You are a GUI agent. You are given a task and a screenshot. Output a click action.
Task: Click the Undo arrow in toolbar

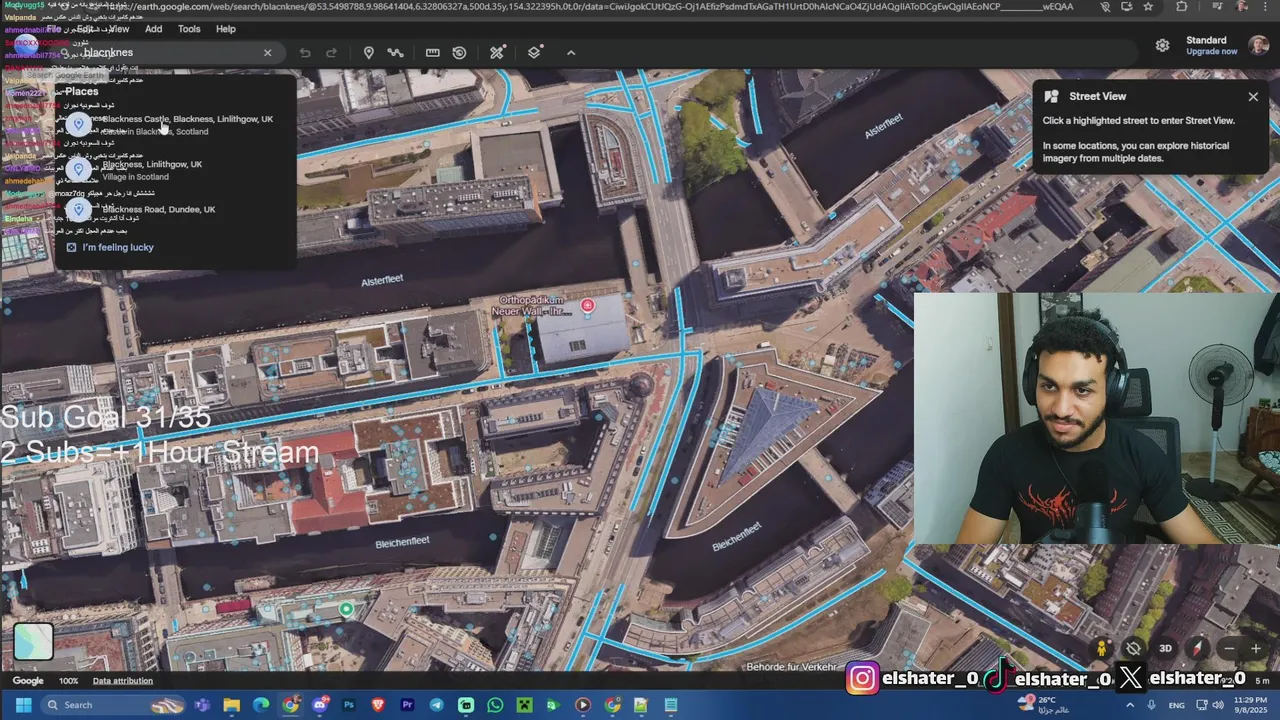coord(305,53)
